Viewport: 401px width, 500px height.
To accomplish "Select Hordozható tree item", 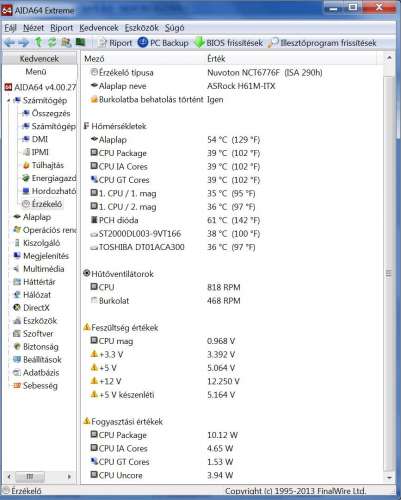I will 49,191.
